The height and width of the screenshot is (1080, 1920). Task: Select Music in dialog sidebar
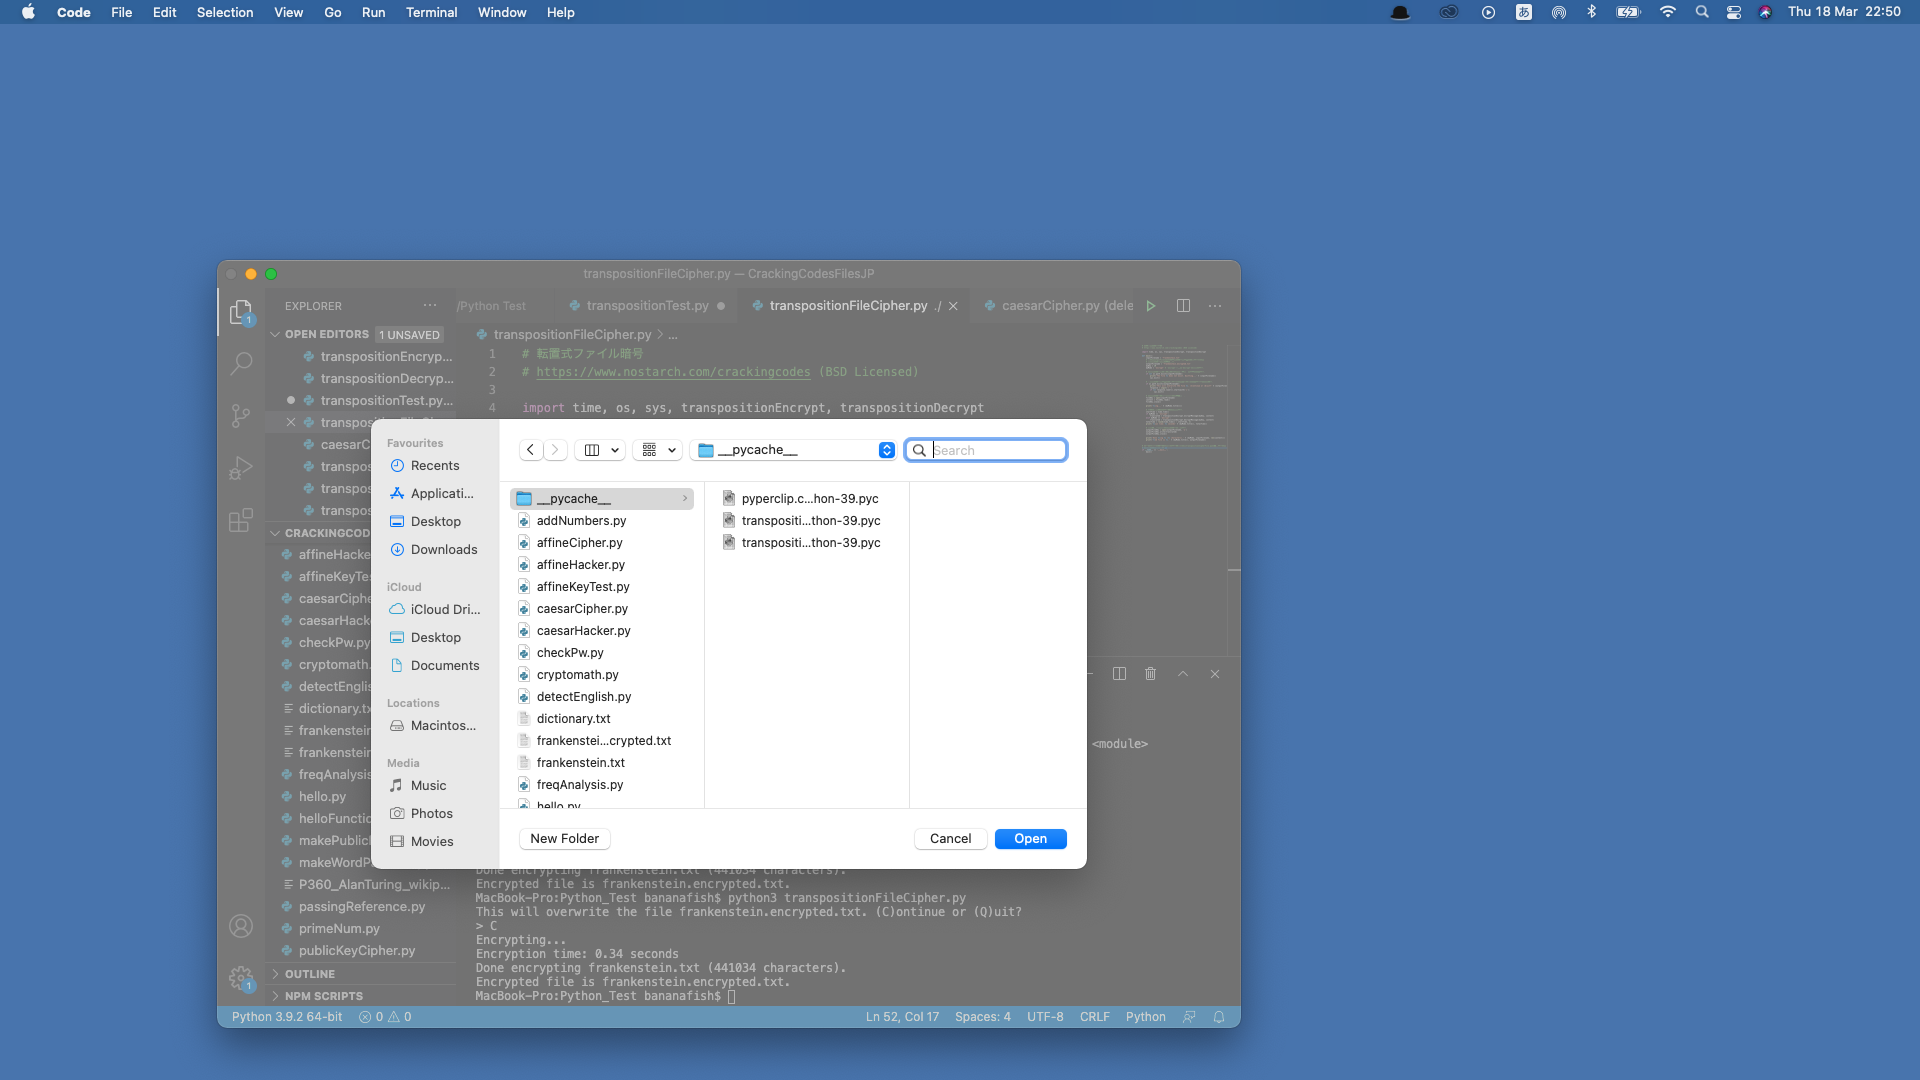click(x=435, y=786)
